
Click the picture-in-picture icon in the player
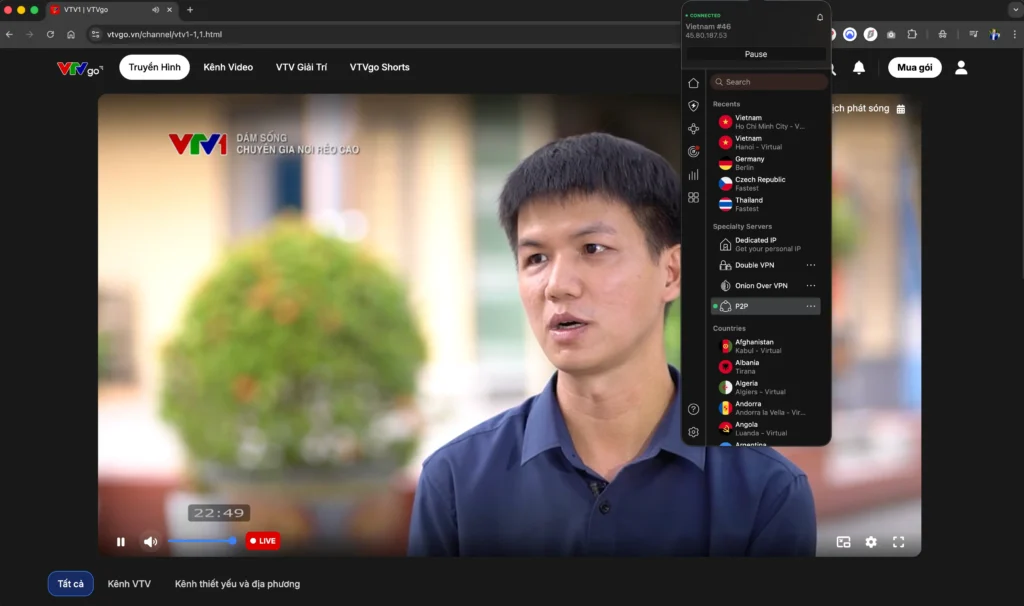pyautogui.click(x=844, y=541)
